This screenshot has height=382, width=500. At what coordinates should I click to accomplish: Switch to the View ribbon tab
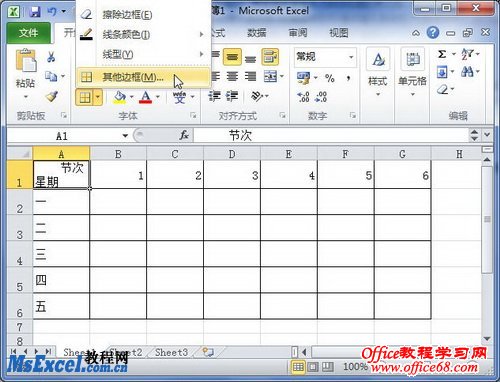click(x=339, y=33)
